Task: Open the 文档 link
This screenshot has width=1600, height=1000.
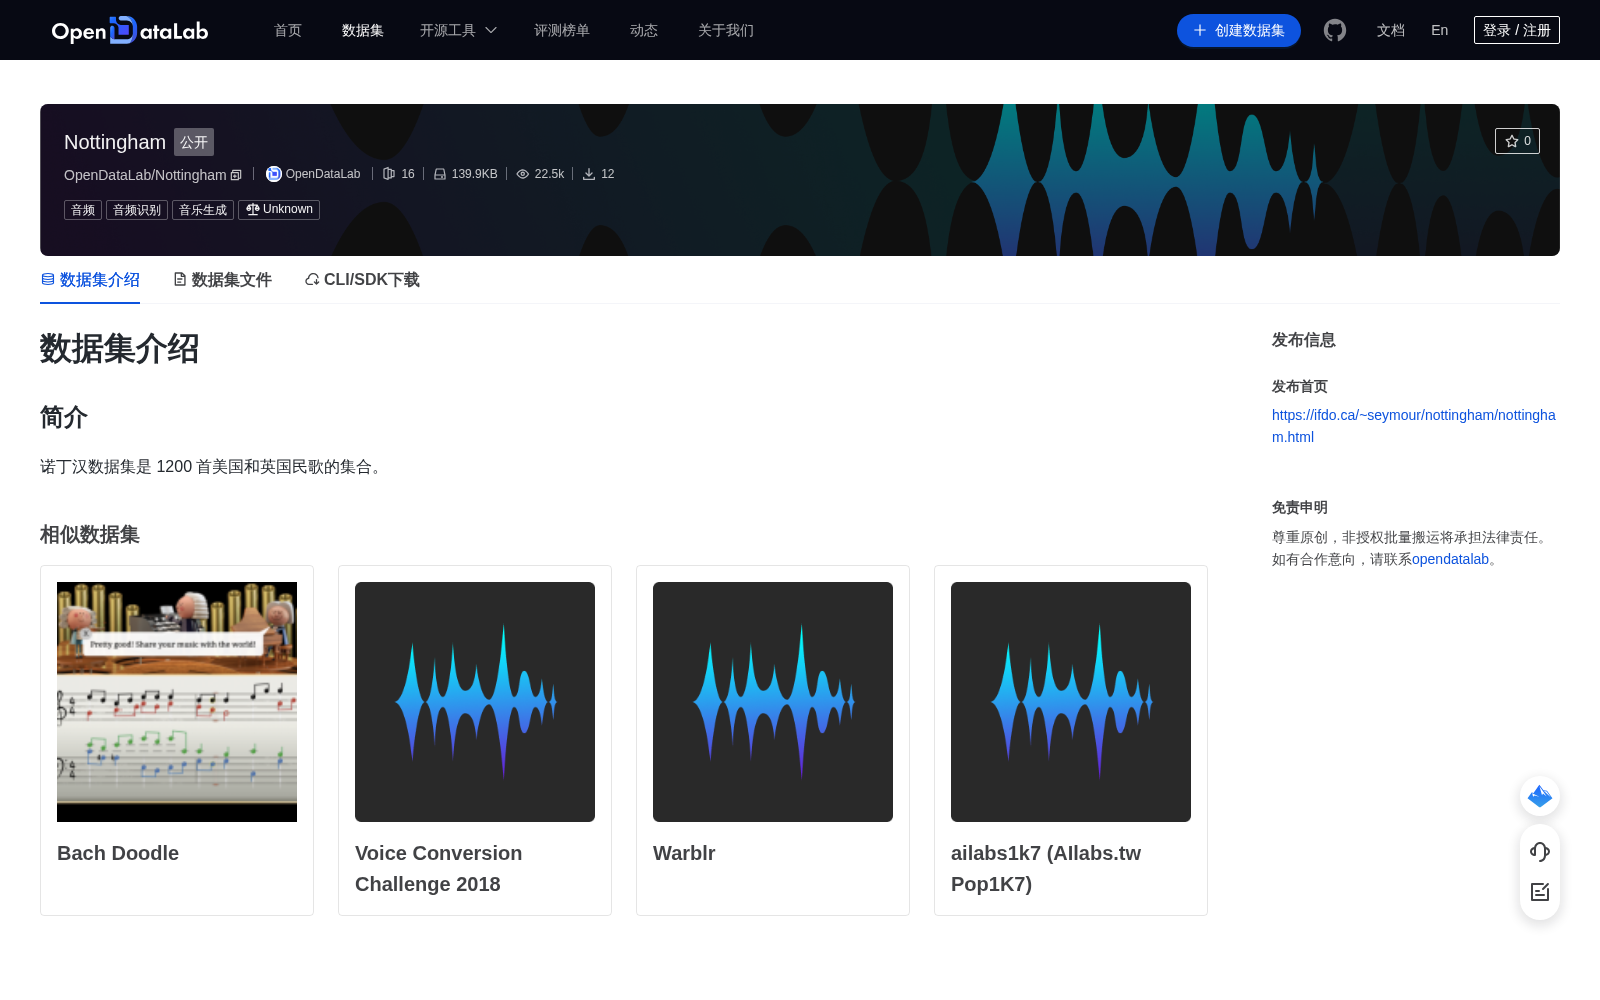Action: [x=1391, y=31]
